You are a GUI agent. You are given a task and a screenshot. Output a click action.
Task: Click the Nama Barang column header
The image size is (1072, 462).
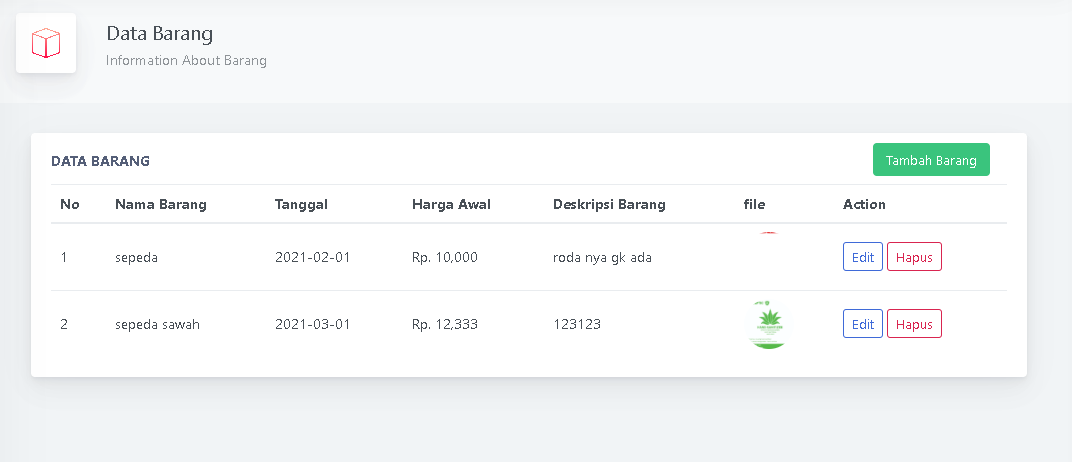coord(161,204)
